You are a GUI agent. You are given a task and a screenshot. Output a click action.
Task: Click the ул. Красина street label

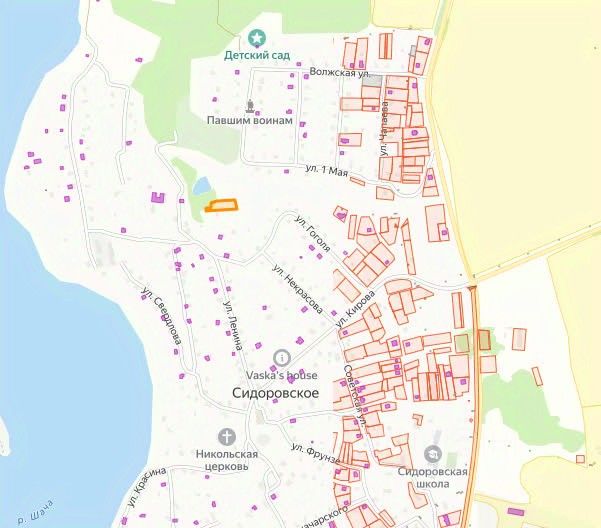pyautogui.click(x=147, y=487)
